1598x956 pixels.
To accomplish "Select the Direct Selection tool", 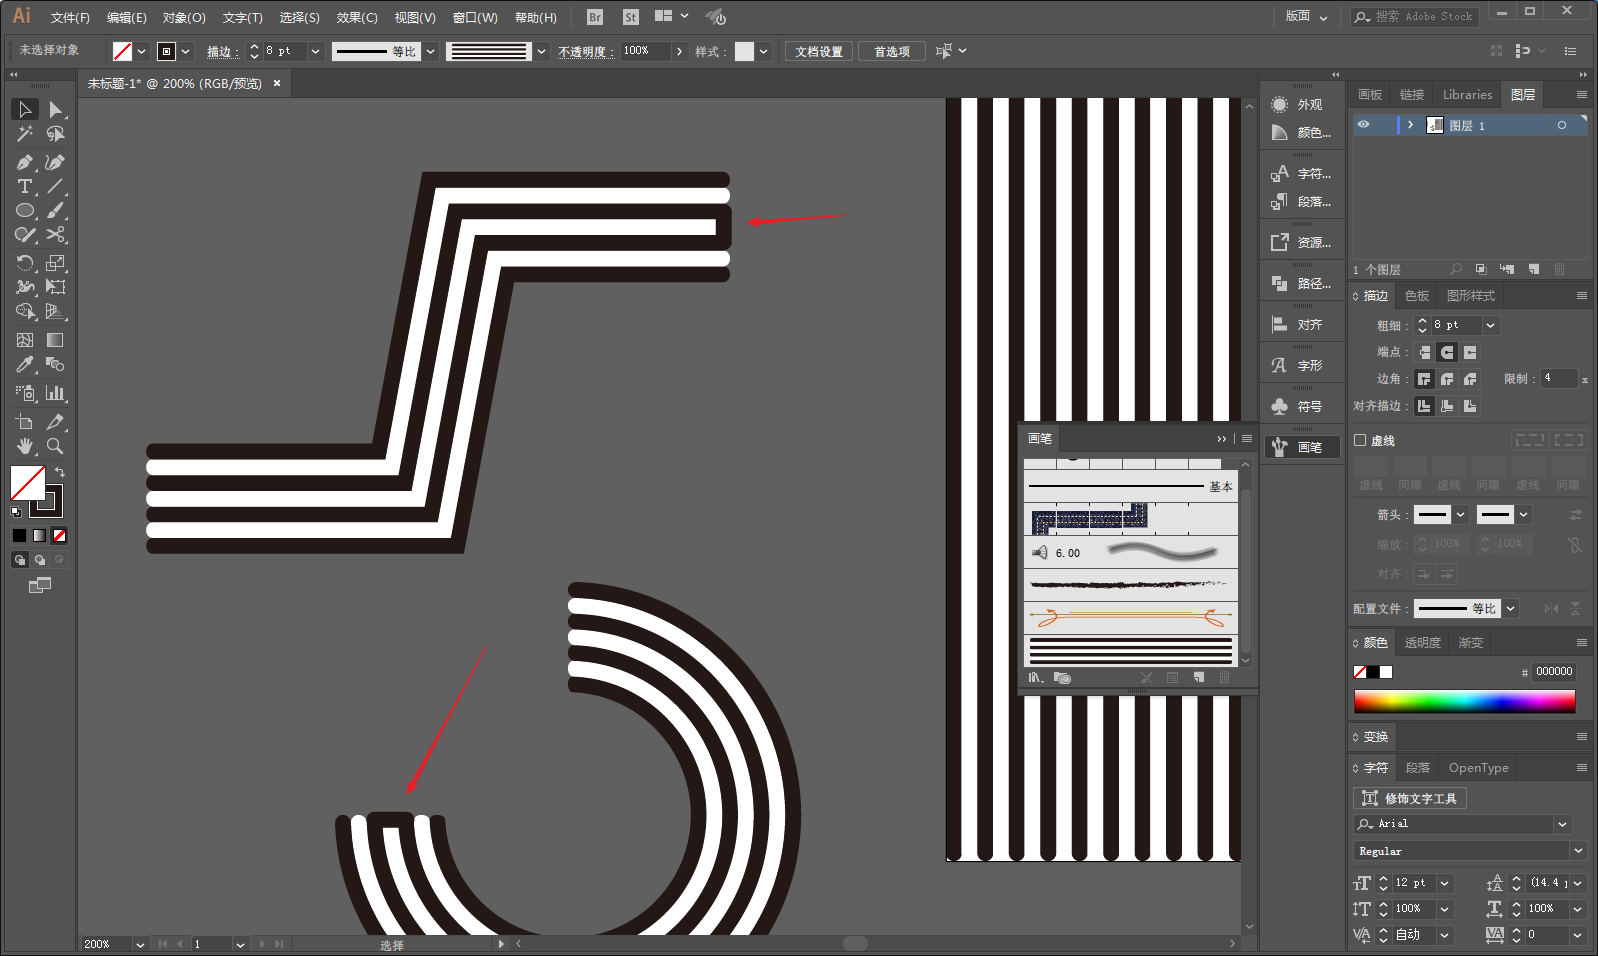I will pyautogui.click(x=56, y=109).
